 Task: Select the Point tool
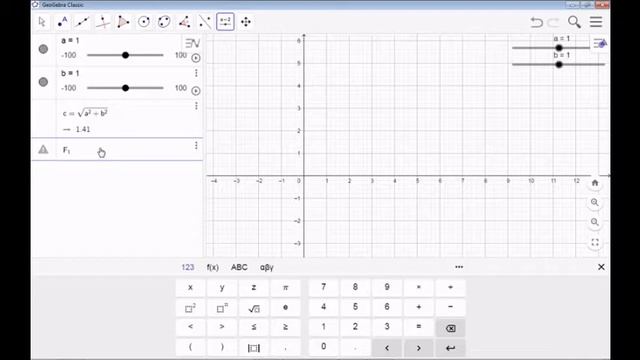pos(62,22)
